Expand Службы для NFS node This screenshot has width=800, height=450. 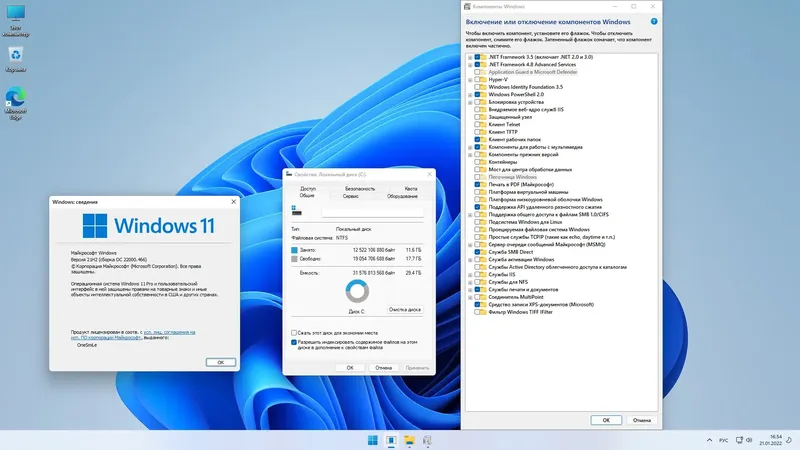pos(470,282)
